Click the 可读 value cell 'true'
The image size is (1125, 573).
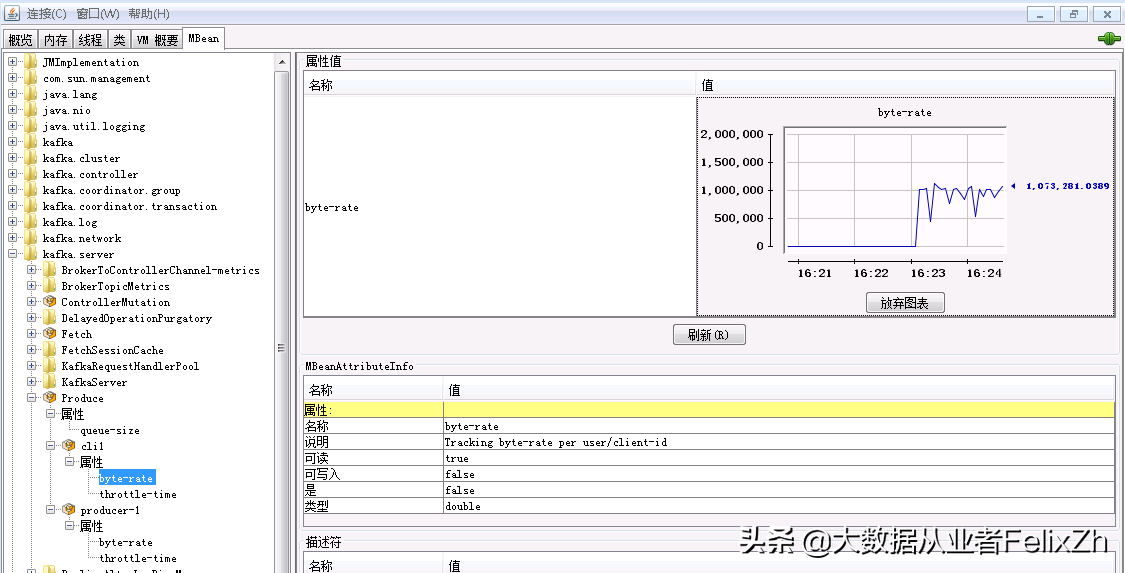point(779,458)
